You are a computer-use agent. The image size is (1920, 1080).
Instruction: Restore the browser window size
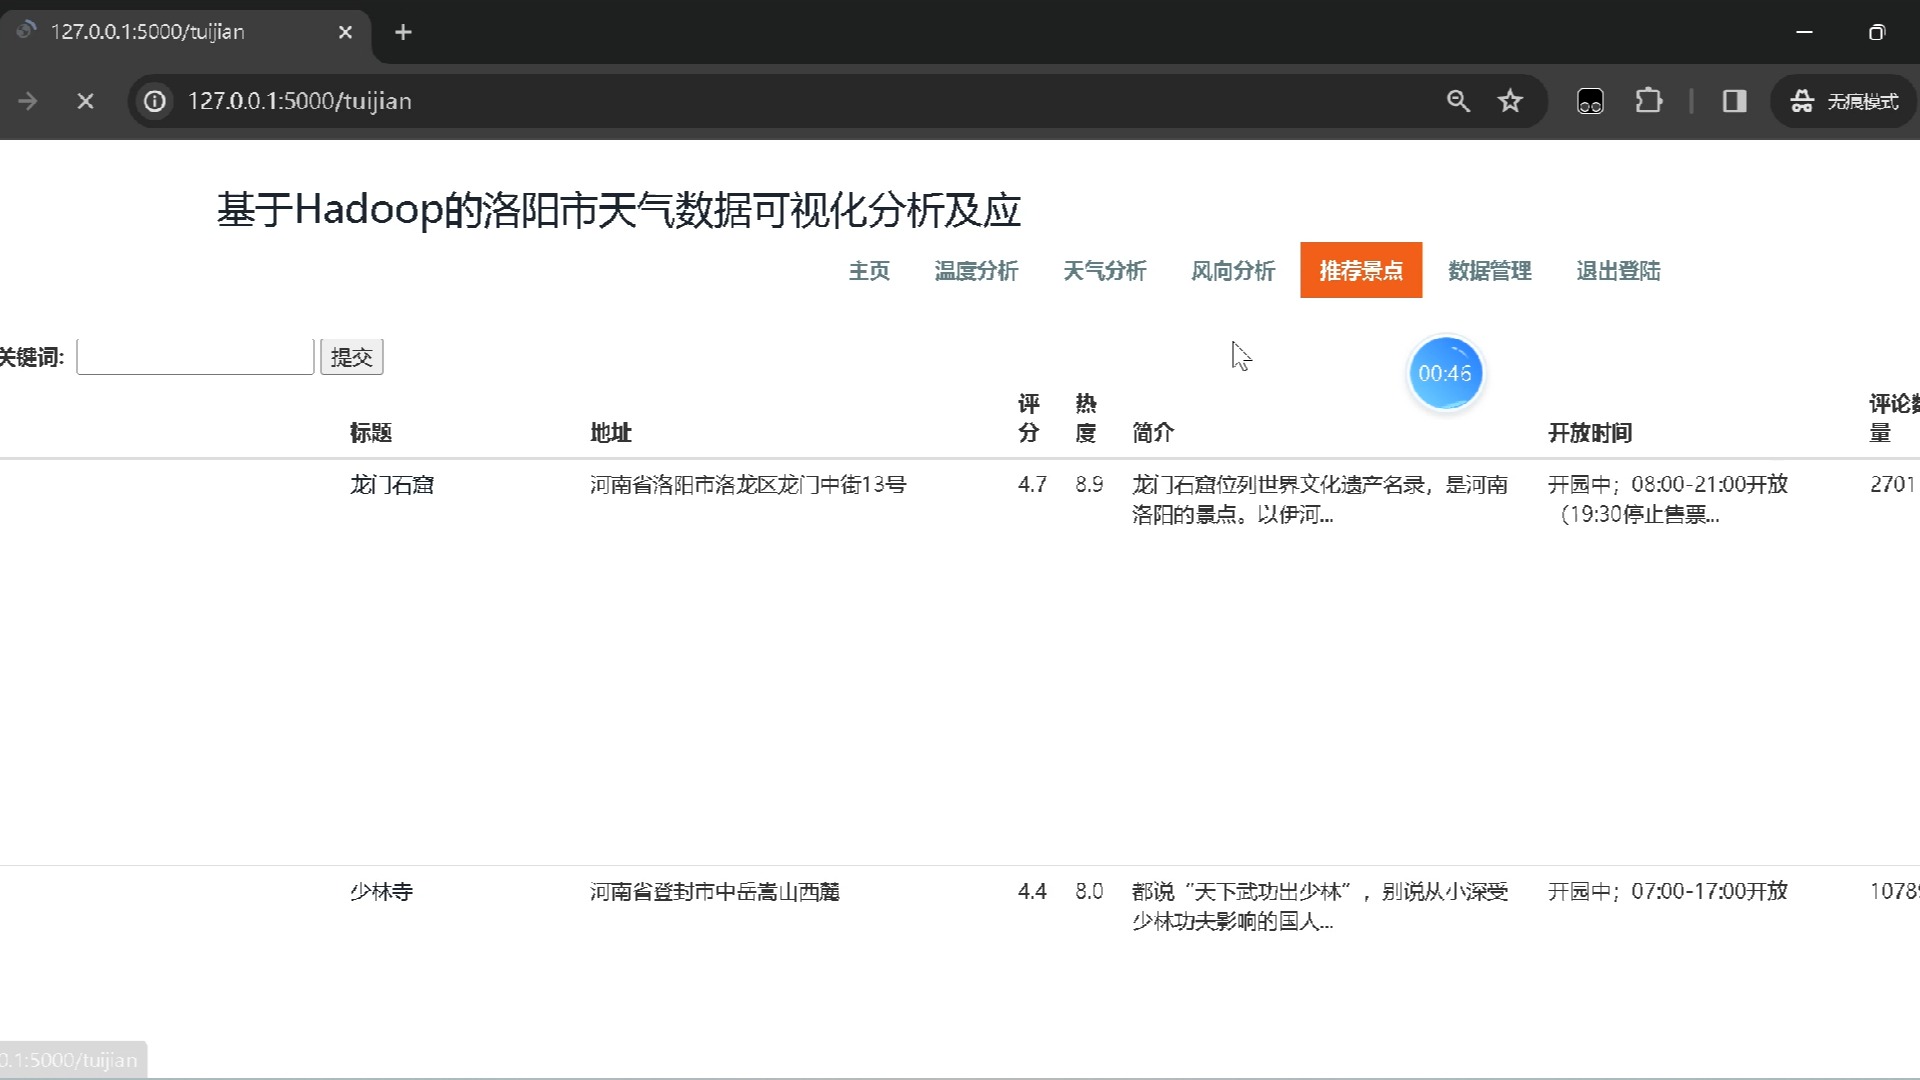1877,32
